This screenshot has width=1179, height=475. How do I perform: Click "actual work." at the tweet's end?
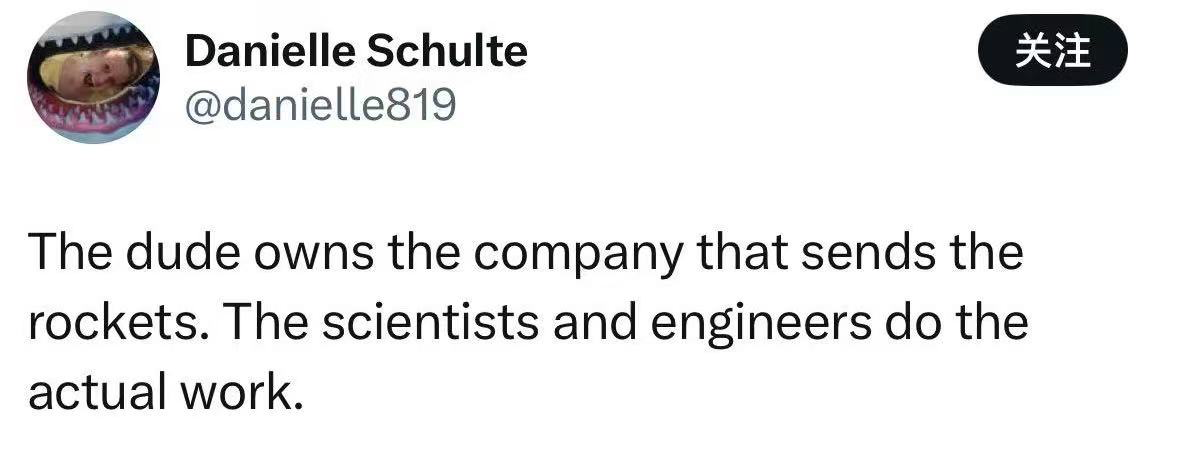tap(165, 394)
